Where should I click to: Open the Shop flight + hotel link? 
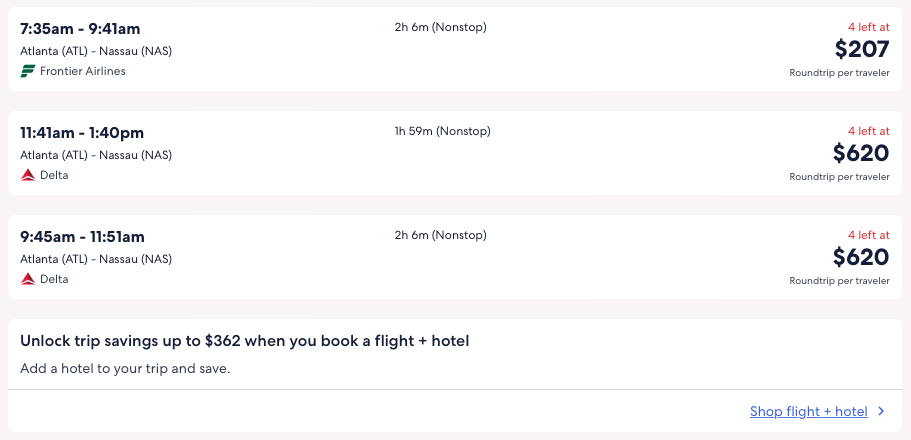point(808,411)
